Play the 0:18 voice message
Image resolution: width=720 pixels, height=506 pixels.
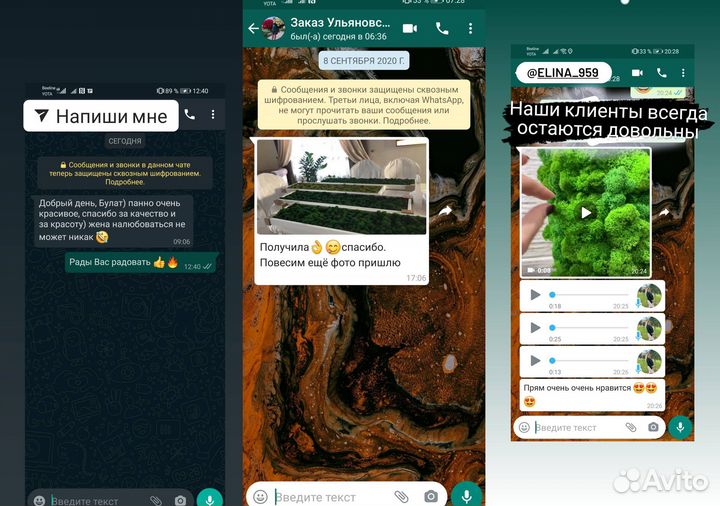click(535, 295)
